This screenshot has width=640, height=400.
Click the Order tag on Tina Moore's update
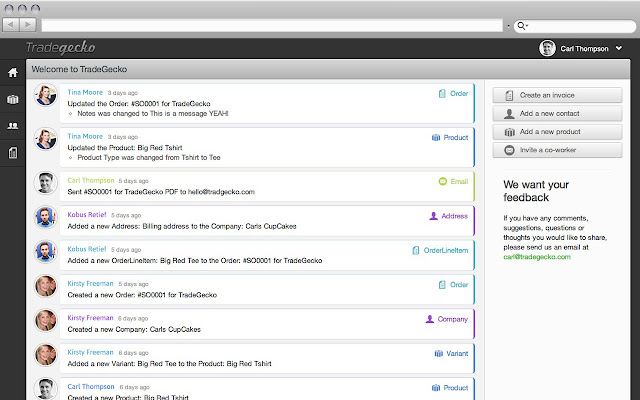pyautogui.click(x=453, y=93)
